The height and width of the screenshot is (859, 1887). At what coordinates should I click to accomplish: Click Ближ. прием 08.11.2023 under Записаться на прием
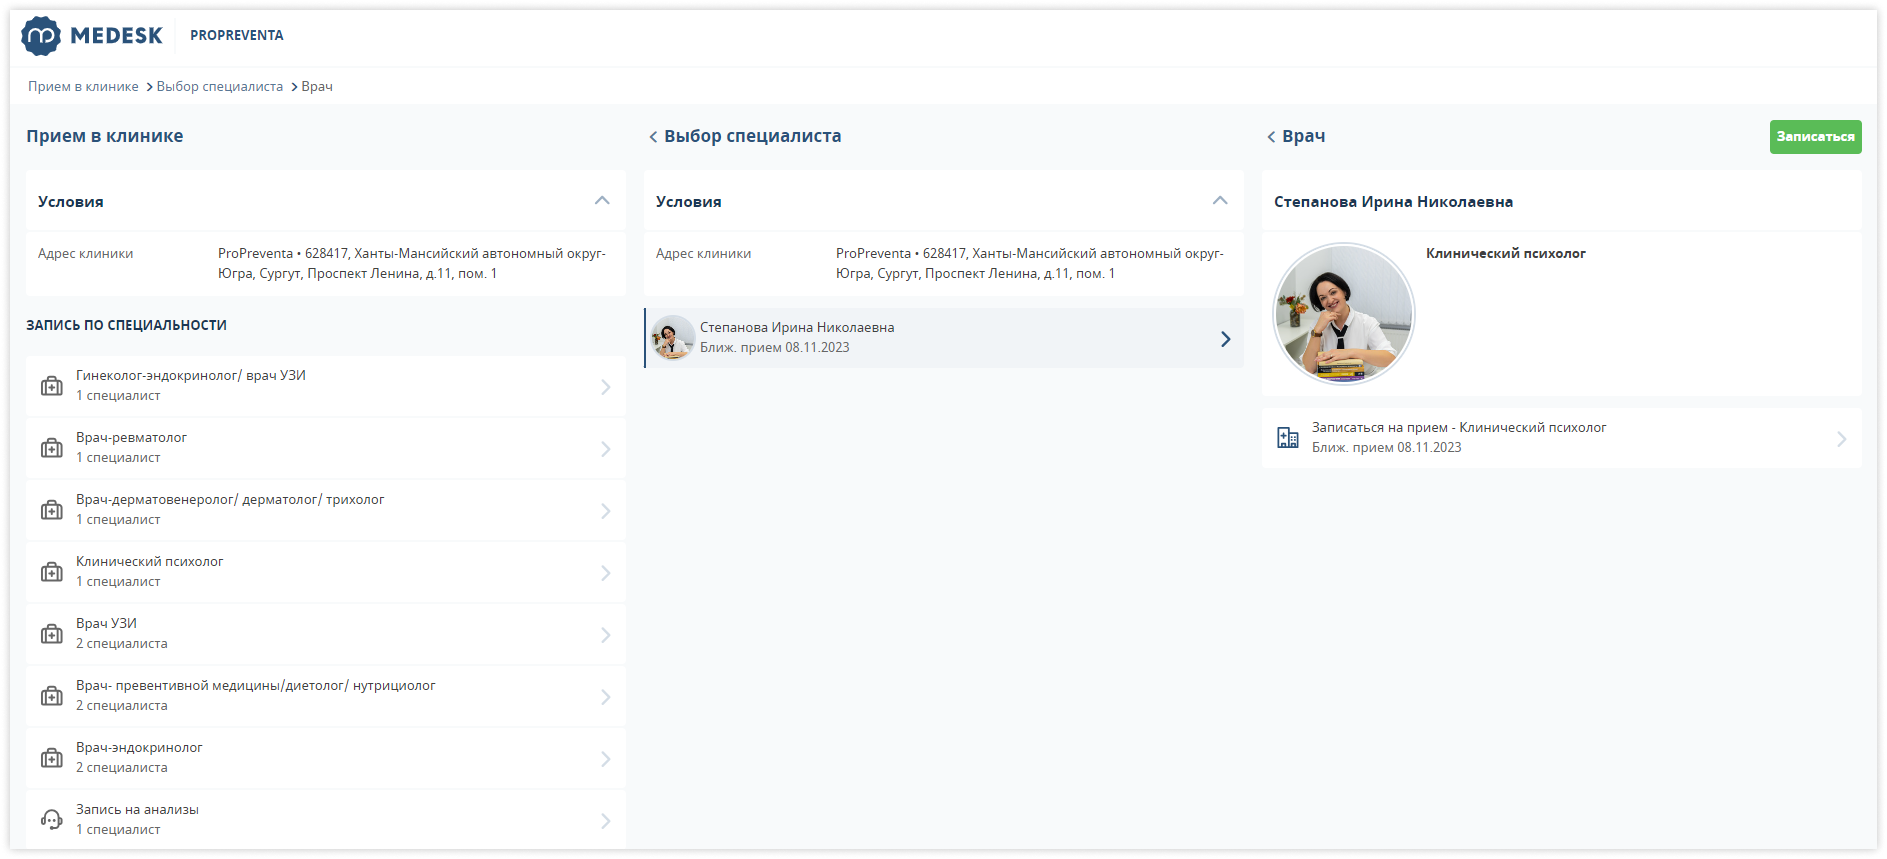1387,448
